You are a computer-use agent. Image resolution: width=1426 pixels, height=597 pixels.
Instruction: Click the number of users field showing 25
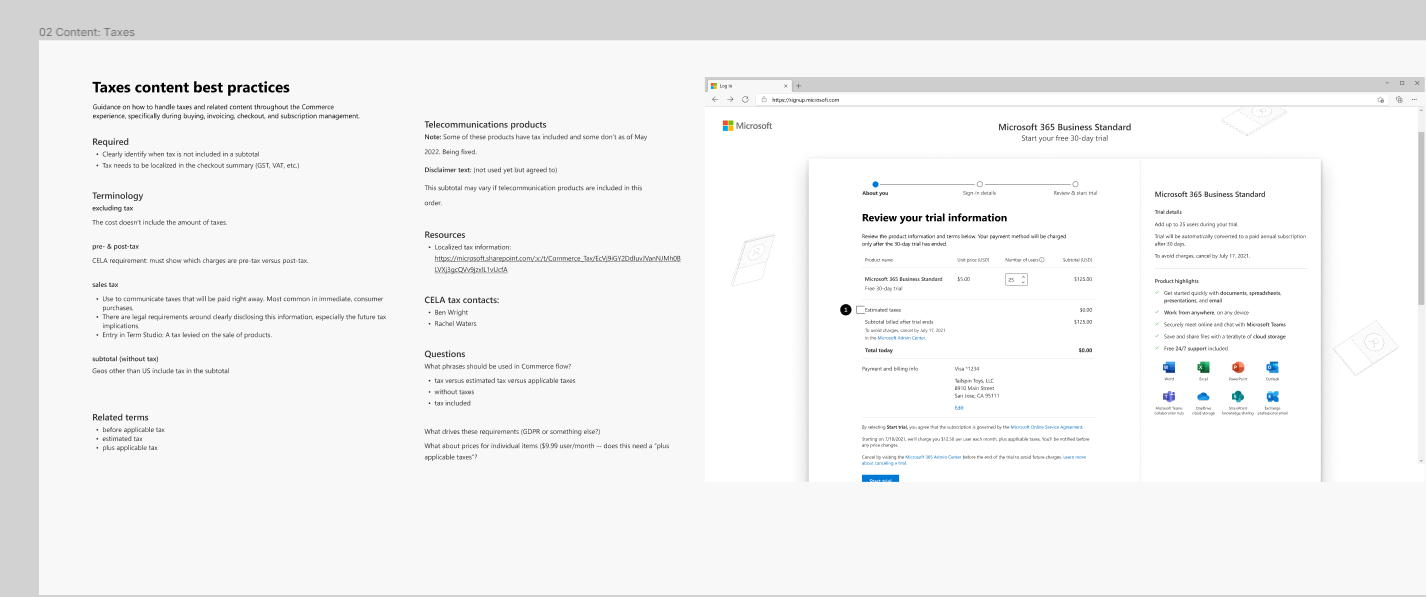click(x=1016, y=280)
